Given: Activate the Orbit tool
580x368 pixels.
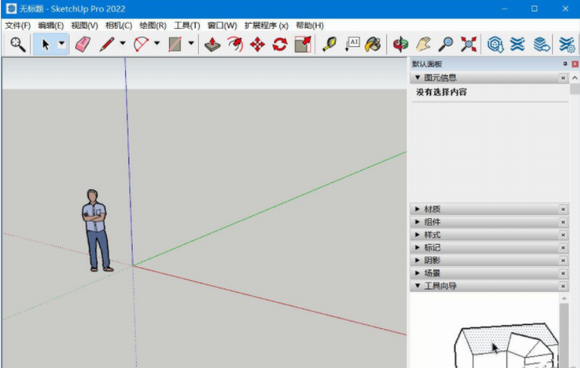Looking at the screenshot, I should coord(400,44).
